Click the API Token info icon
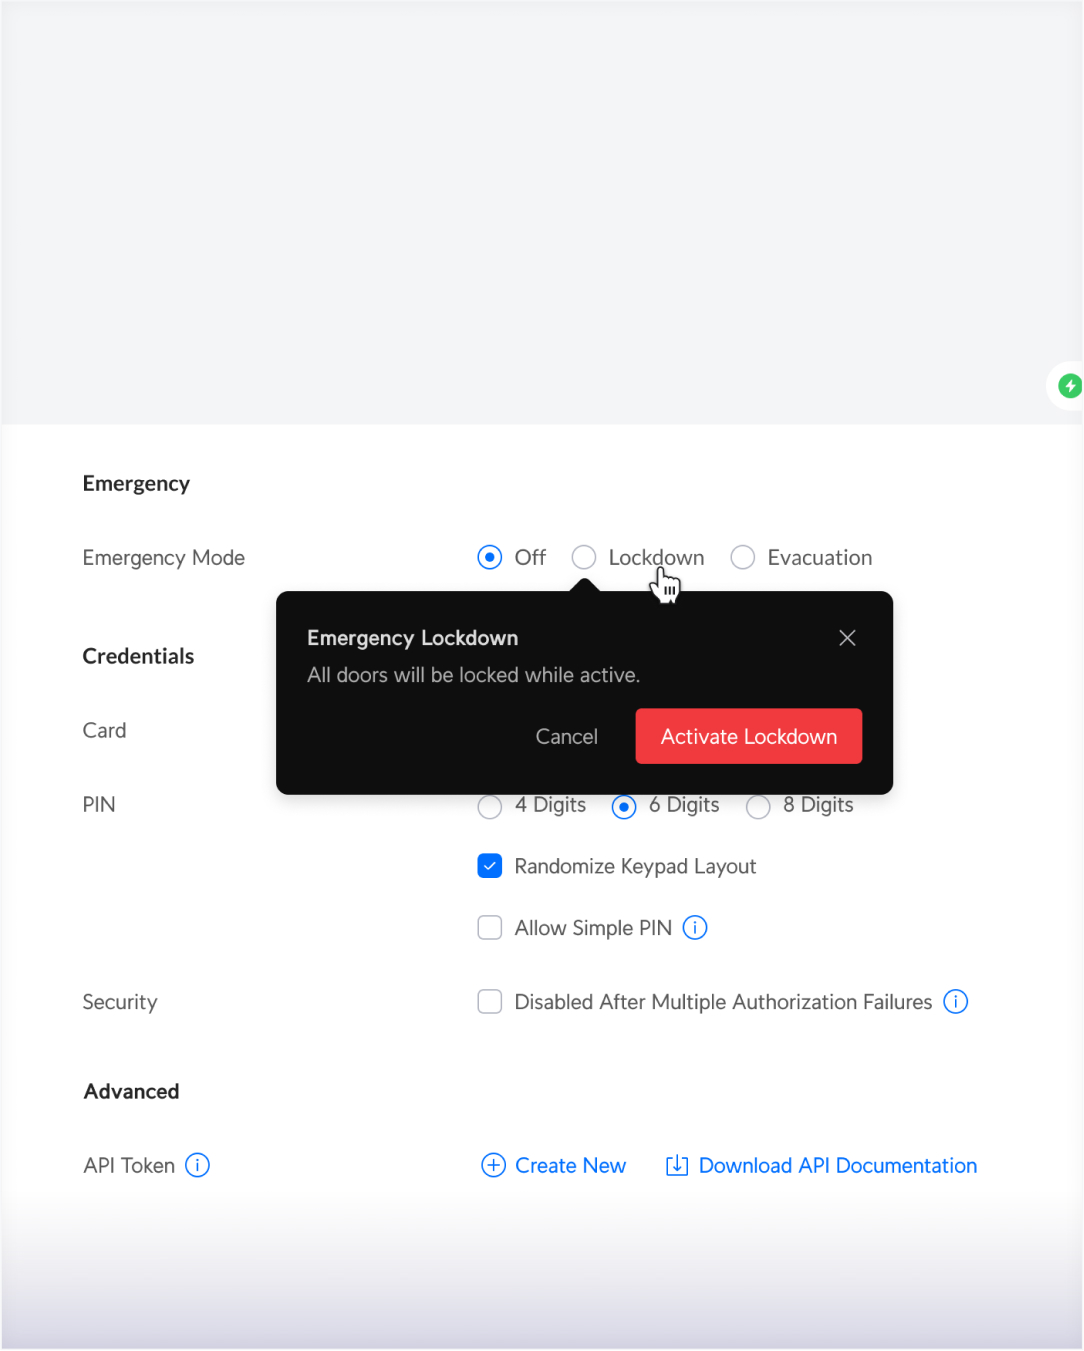 (198, 1166)
